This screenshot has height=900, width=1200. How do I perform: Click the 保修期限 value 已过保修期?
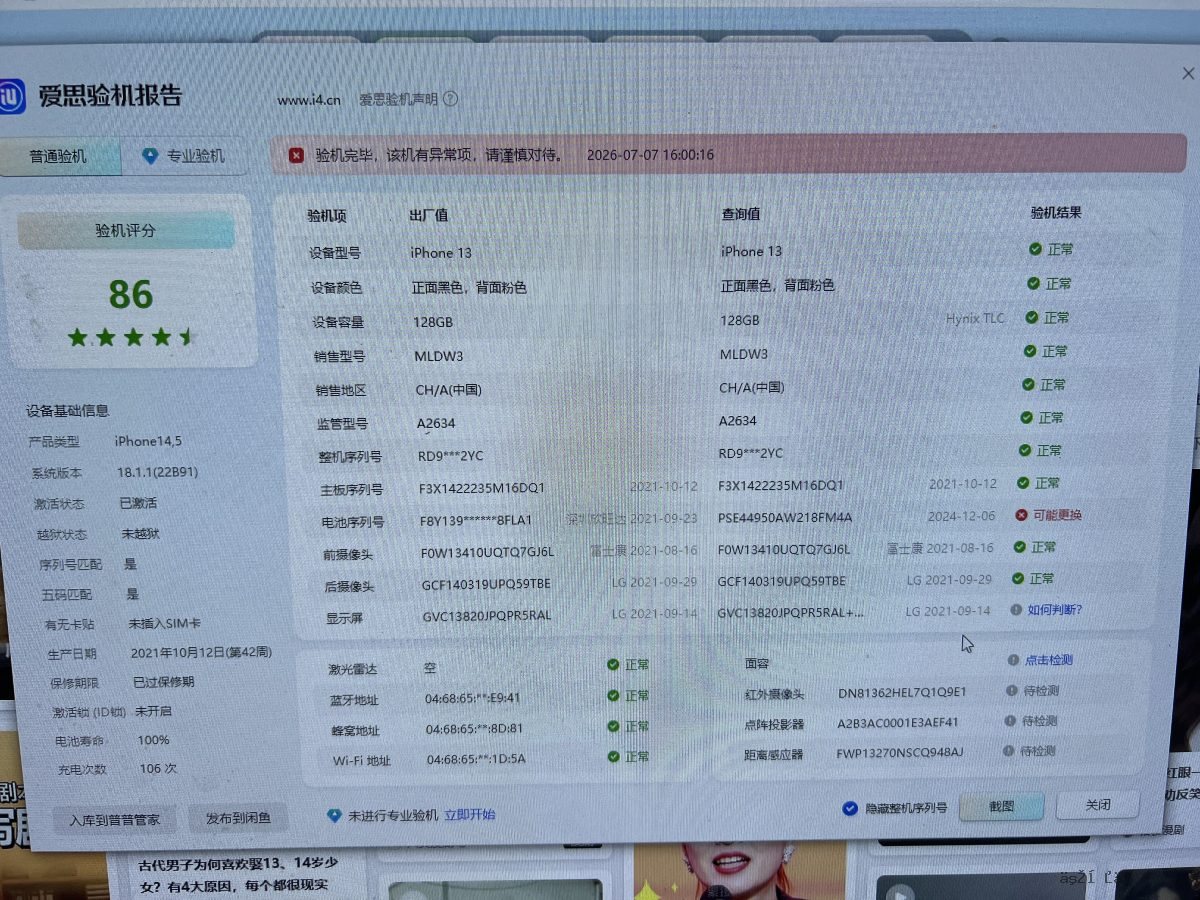(x=163, y=682)
